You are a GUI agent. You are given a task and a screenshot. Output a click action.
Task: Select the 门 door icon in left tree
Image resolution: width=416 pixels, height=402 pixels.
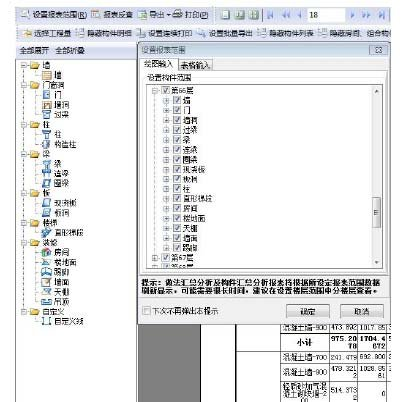[x=47, y=95]
